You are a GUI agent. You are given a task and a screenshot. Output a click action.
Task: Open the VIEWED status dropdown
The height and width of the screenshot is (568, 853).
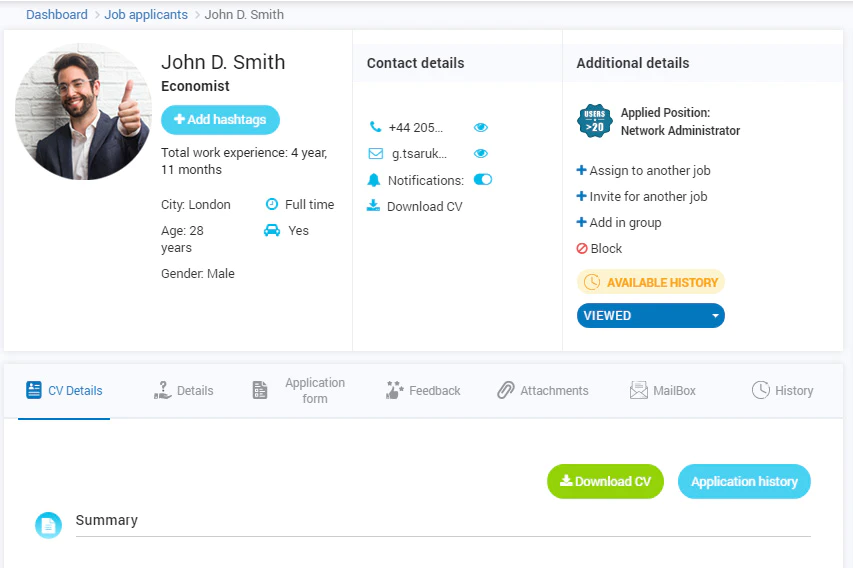pos(651,316)
